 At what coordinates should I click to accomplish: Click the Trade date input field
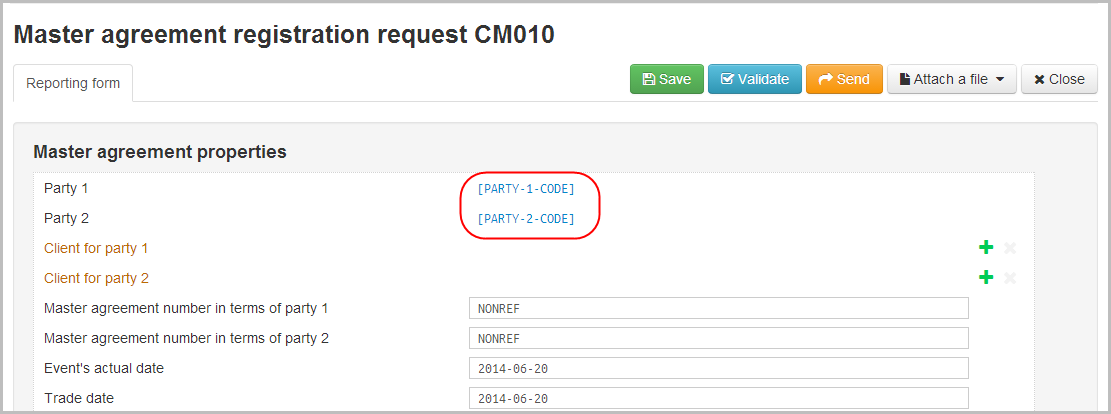point(718,398)
